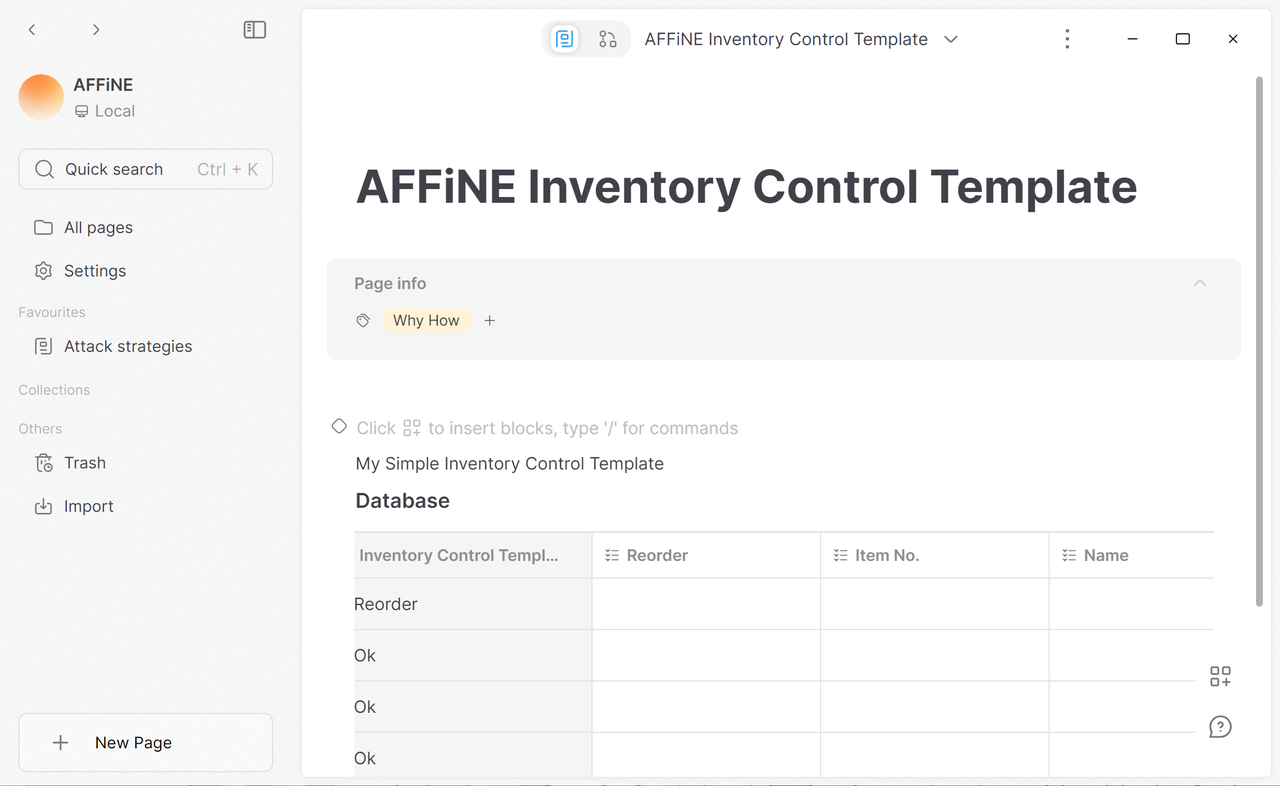Click the Name column header
The image size is (1280, 786).
click(x=1131, y=555)
